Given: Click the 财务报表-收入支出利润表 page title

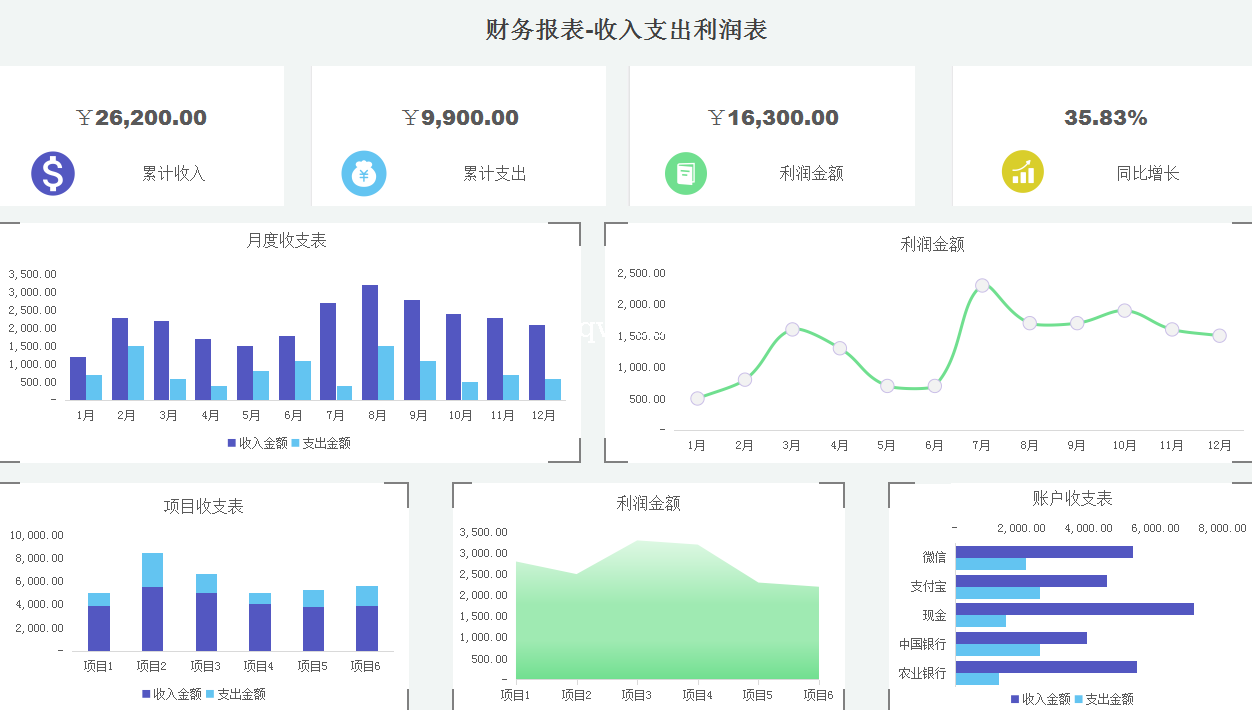Looking at the screenshot, I should pyautogui.click(x=626, y=30).
